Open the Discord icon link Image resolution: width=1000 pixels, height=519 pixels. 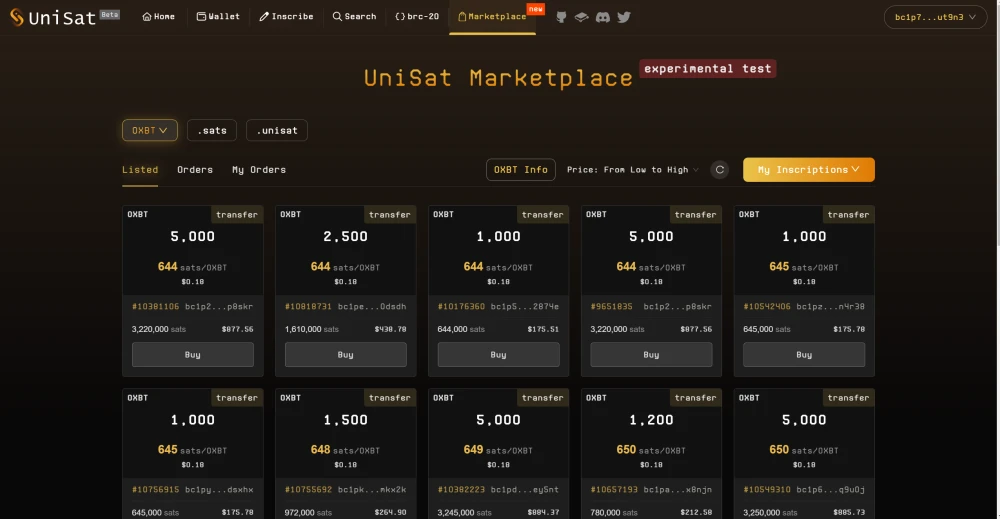pyautogui.click(x=603, y=17)
